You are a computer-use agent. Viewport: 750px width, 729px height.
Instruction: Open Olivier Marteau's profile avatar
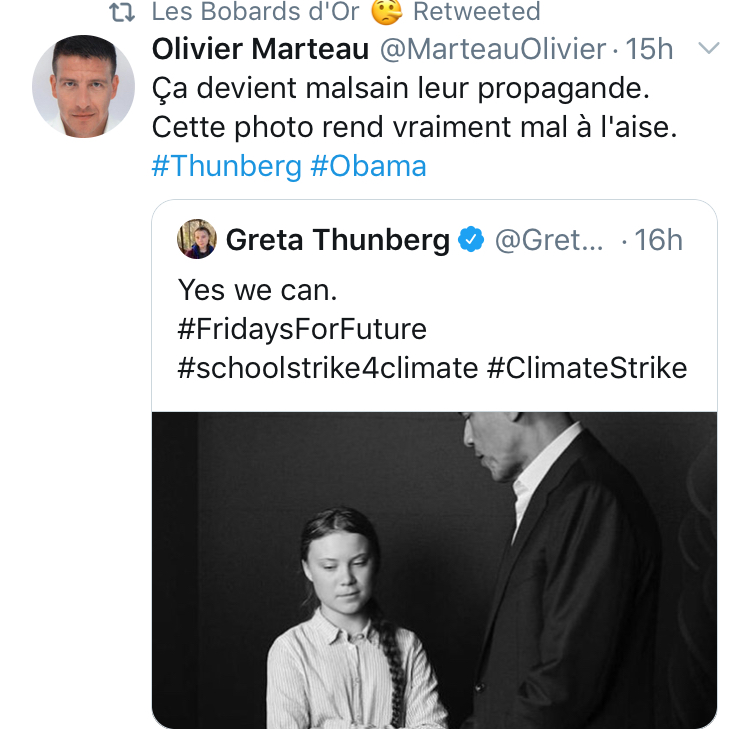(84, 86)
